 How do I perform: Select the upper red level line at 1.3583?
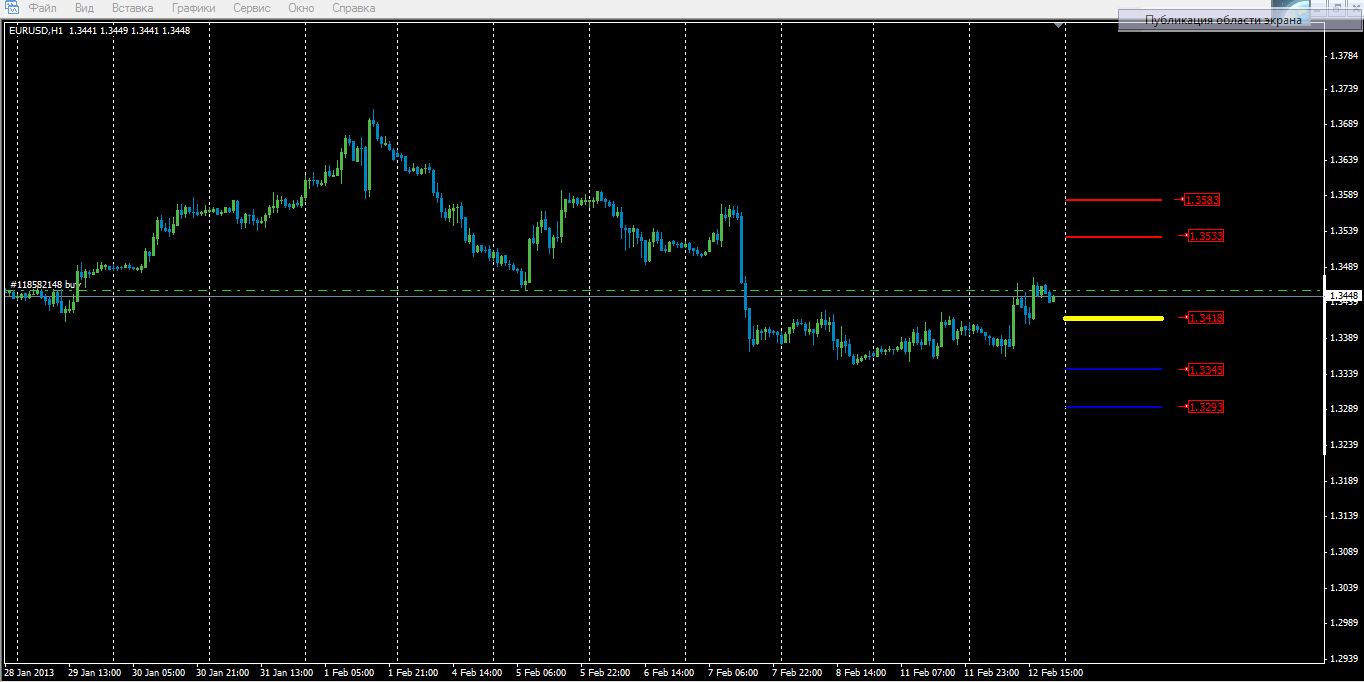1114,200
